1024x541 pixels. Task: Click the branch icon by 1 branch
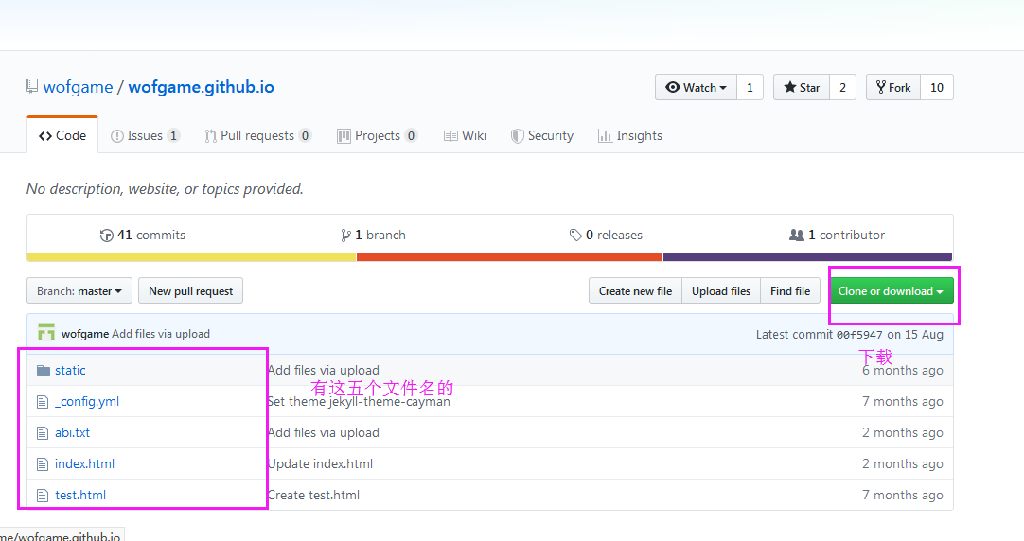(345, 235)
